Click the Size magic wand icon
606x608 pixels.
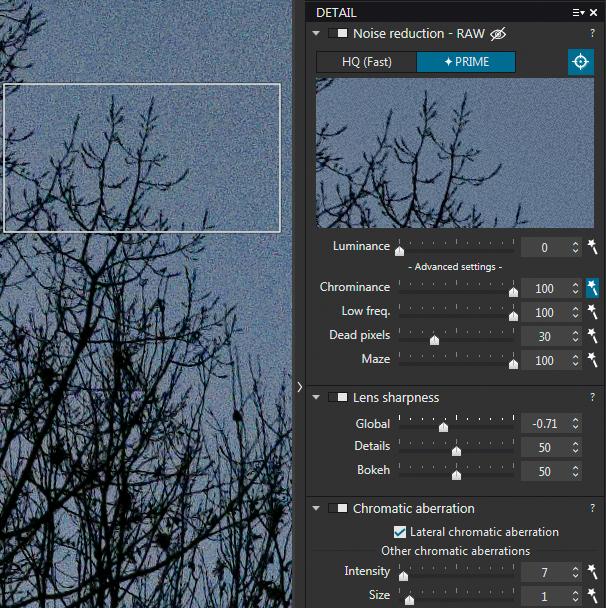tap(592, 596)
